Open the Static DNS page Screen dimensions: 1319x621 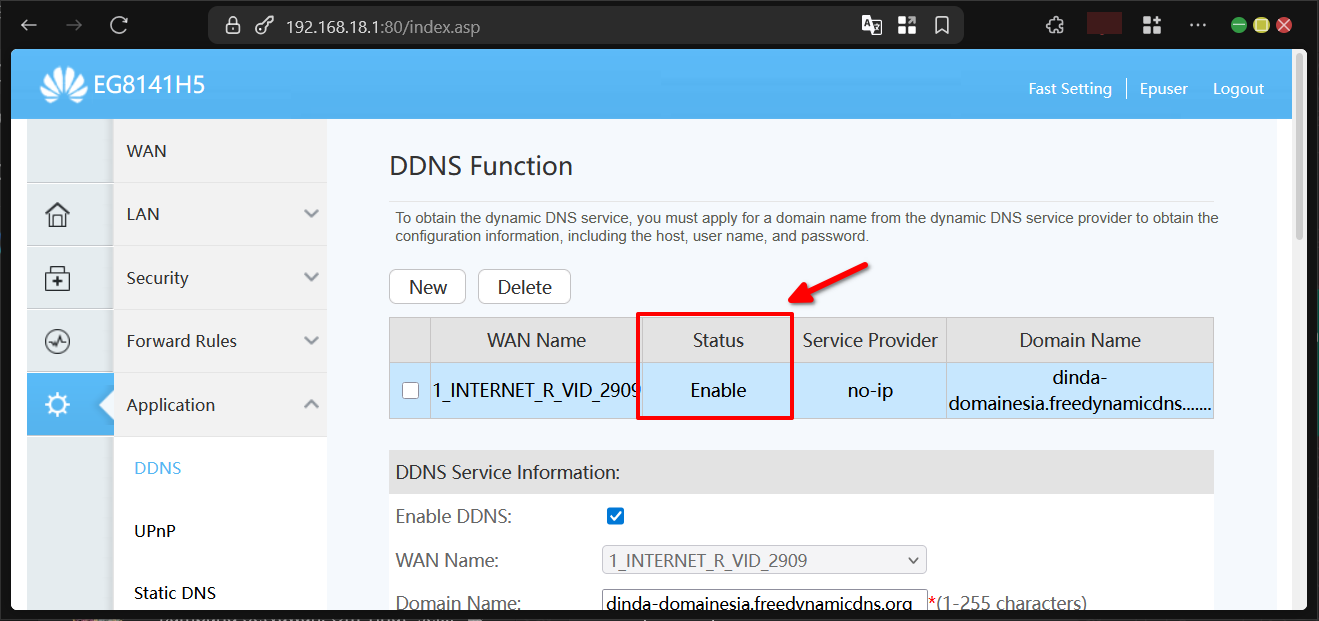(174, 592)
